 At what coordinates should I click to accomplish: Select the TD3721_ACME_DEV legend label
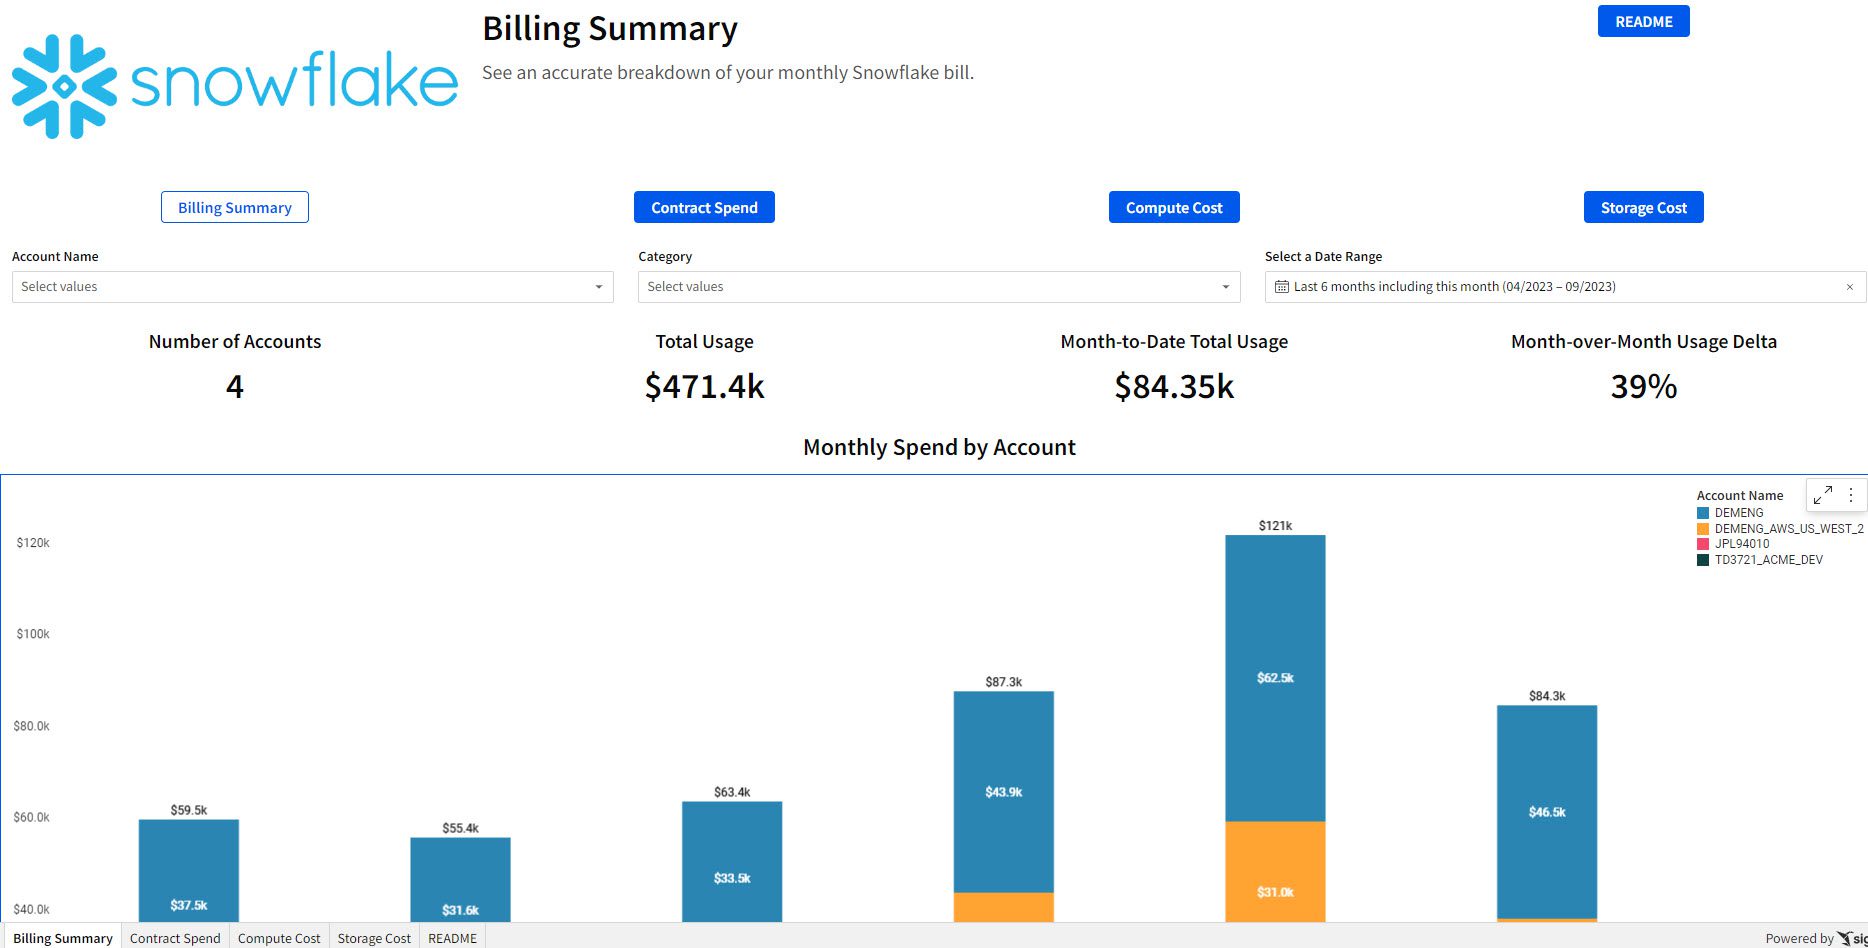(x=1768, y=560)
